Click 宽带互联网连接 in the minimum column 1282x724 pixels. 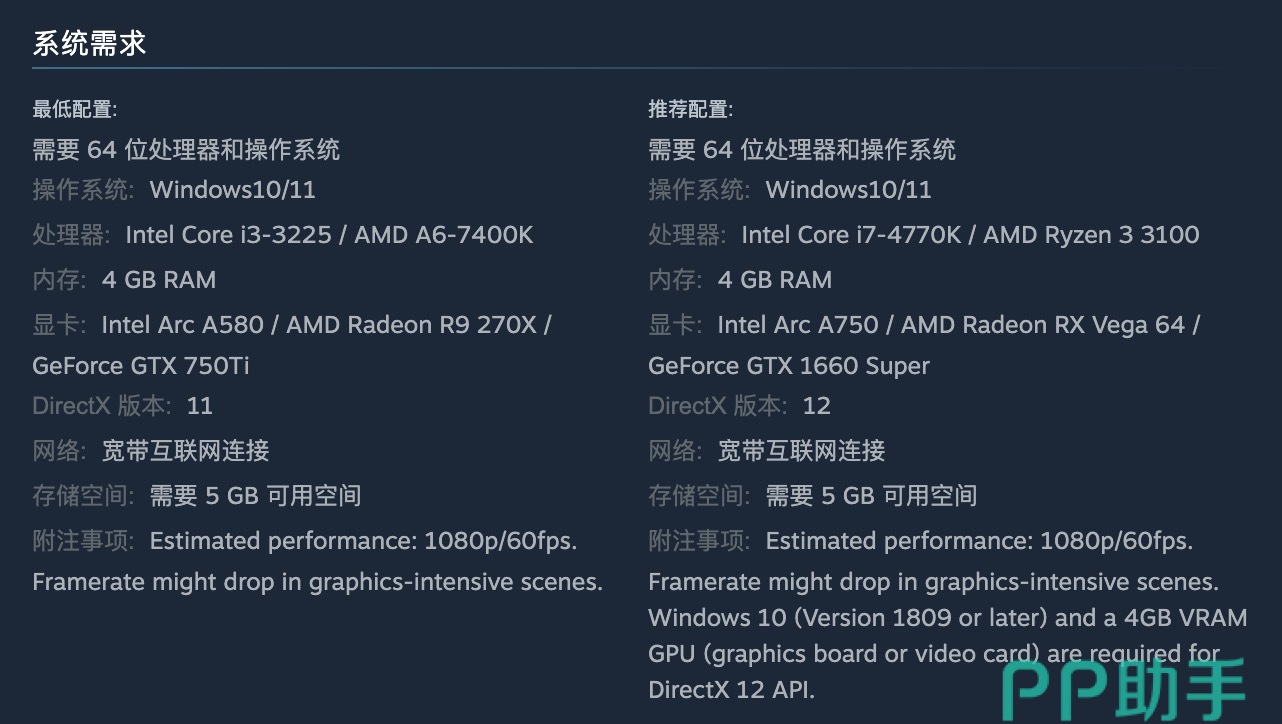pos(186,451)
